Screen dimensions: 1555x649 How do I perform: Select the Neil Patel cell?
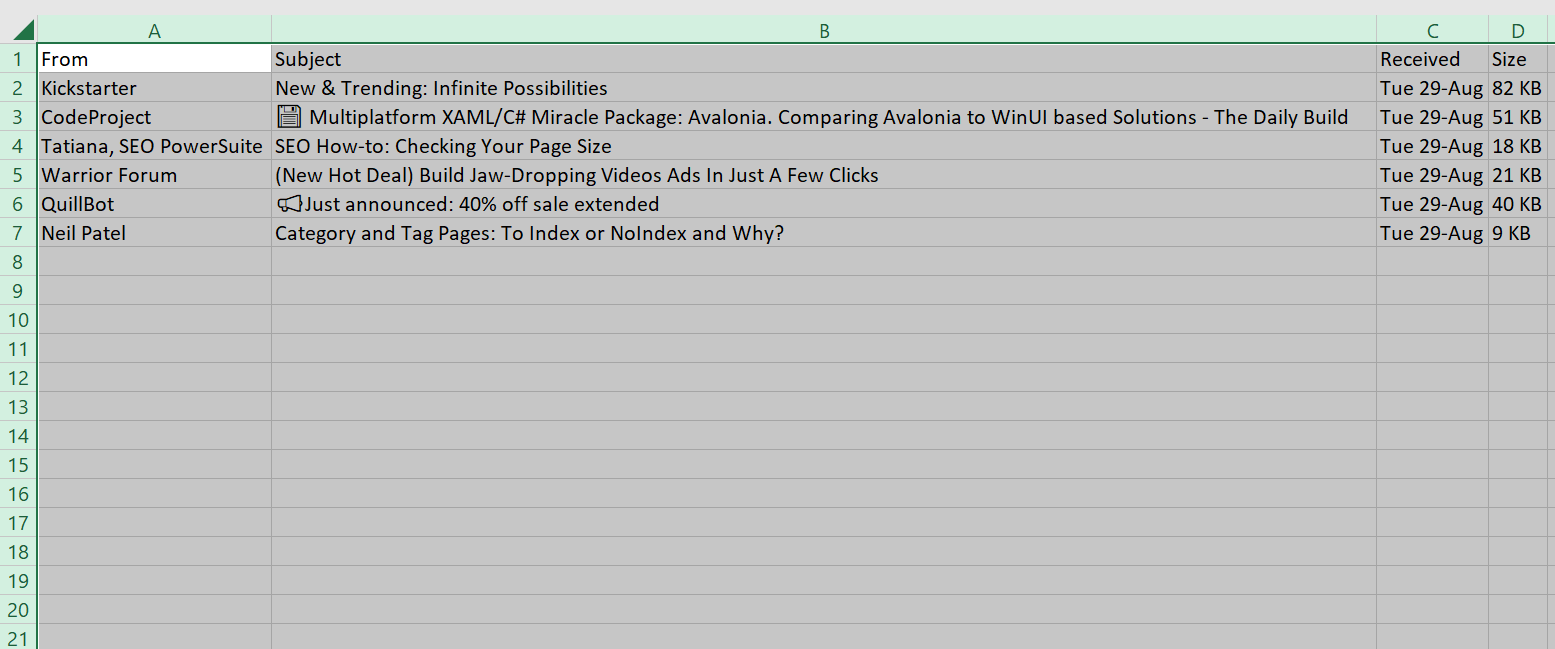coord(154,233)
